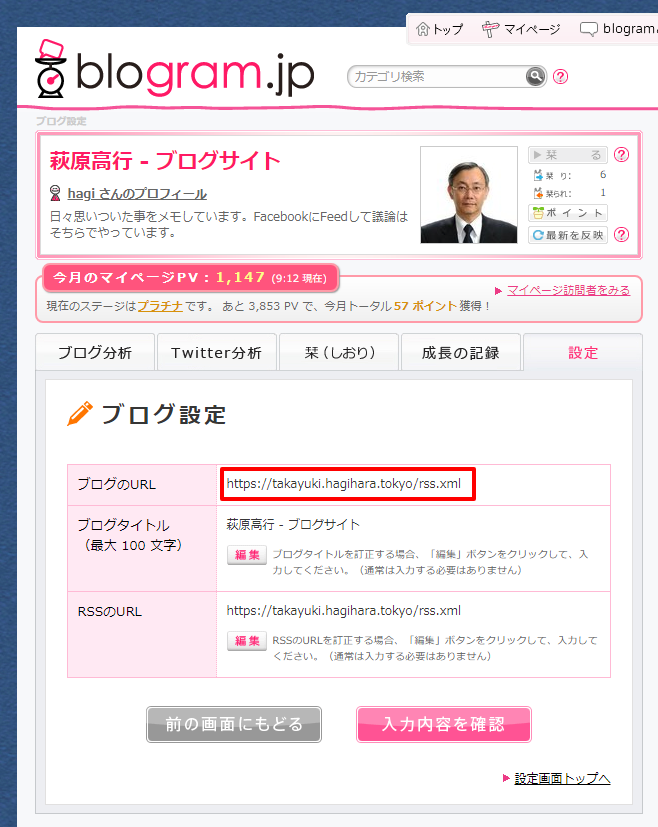Click the プラチナ stage link
The image size is (658, 827).
[160, 306]
